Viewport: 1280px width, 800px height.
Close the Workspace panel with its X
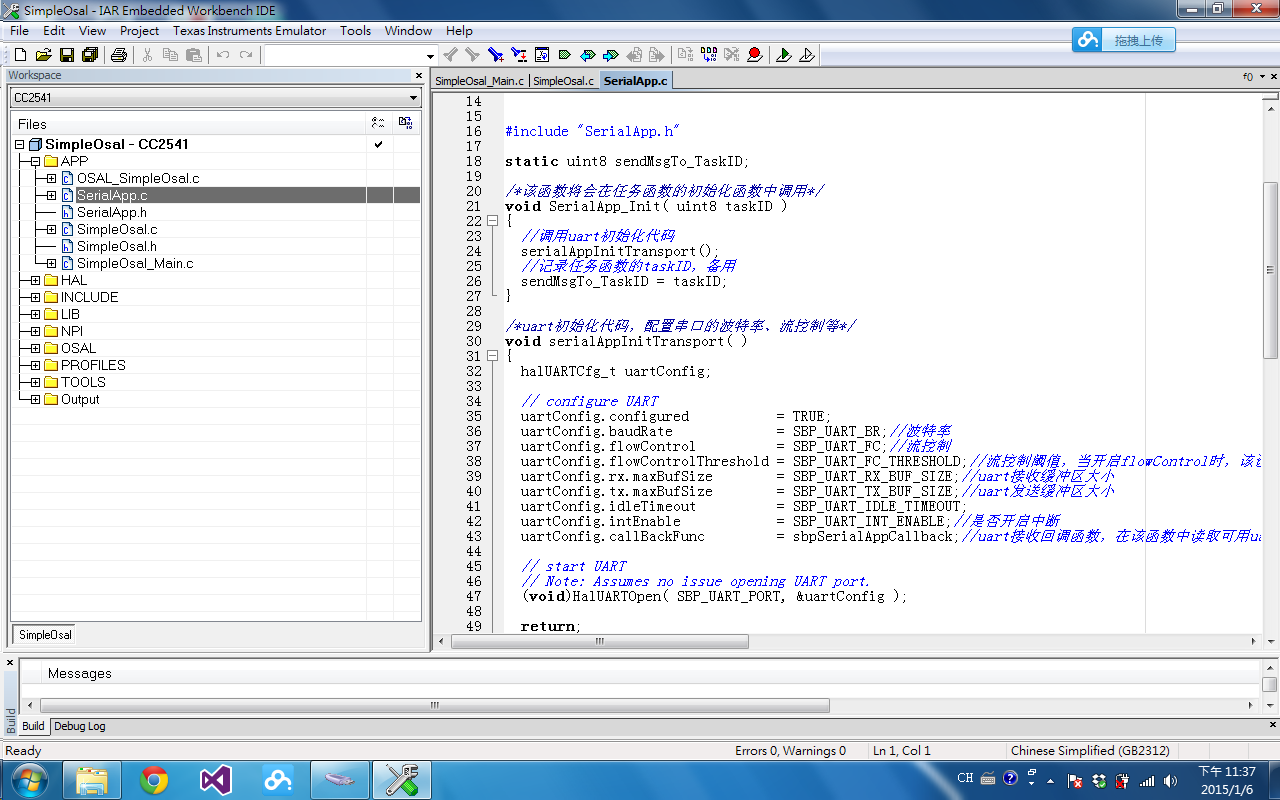419,76
